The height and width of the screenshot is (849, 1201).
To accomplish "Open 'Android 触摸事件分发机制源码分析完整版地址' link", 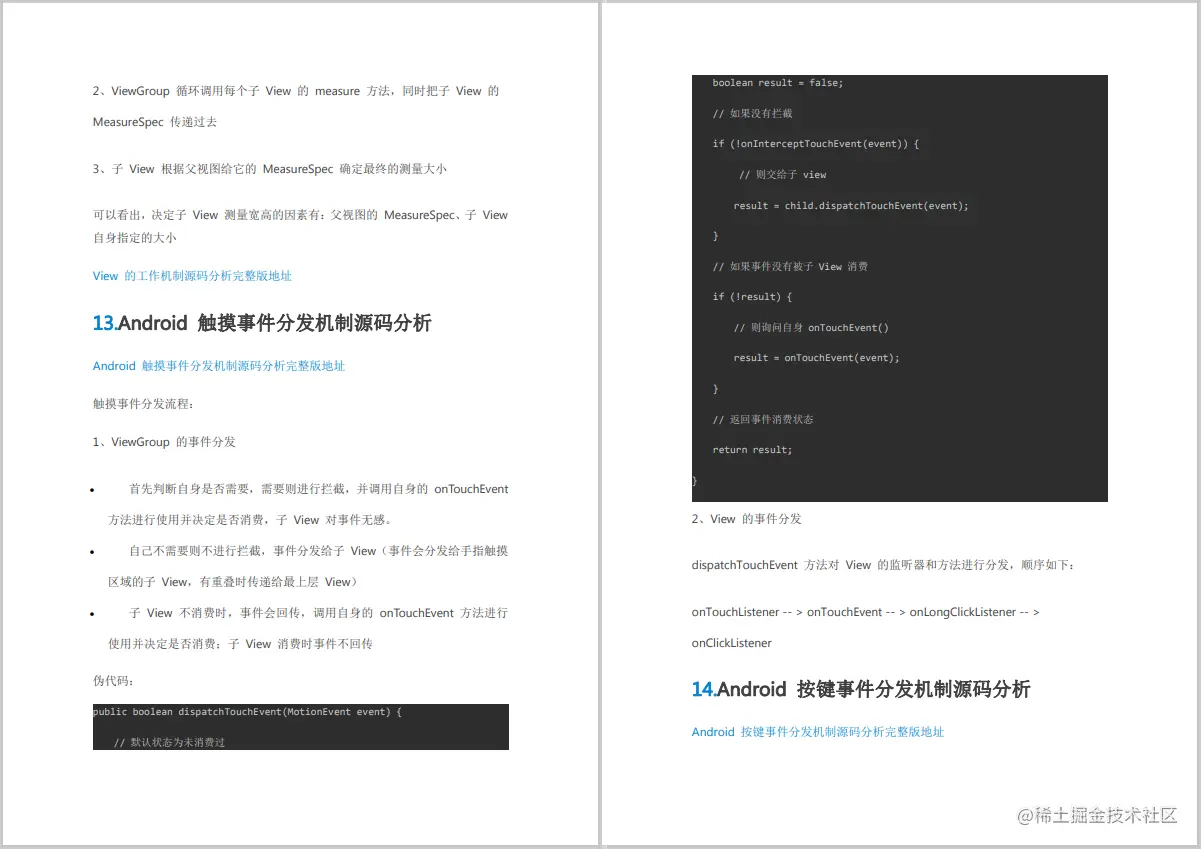I will (x=219, y=366).
